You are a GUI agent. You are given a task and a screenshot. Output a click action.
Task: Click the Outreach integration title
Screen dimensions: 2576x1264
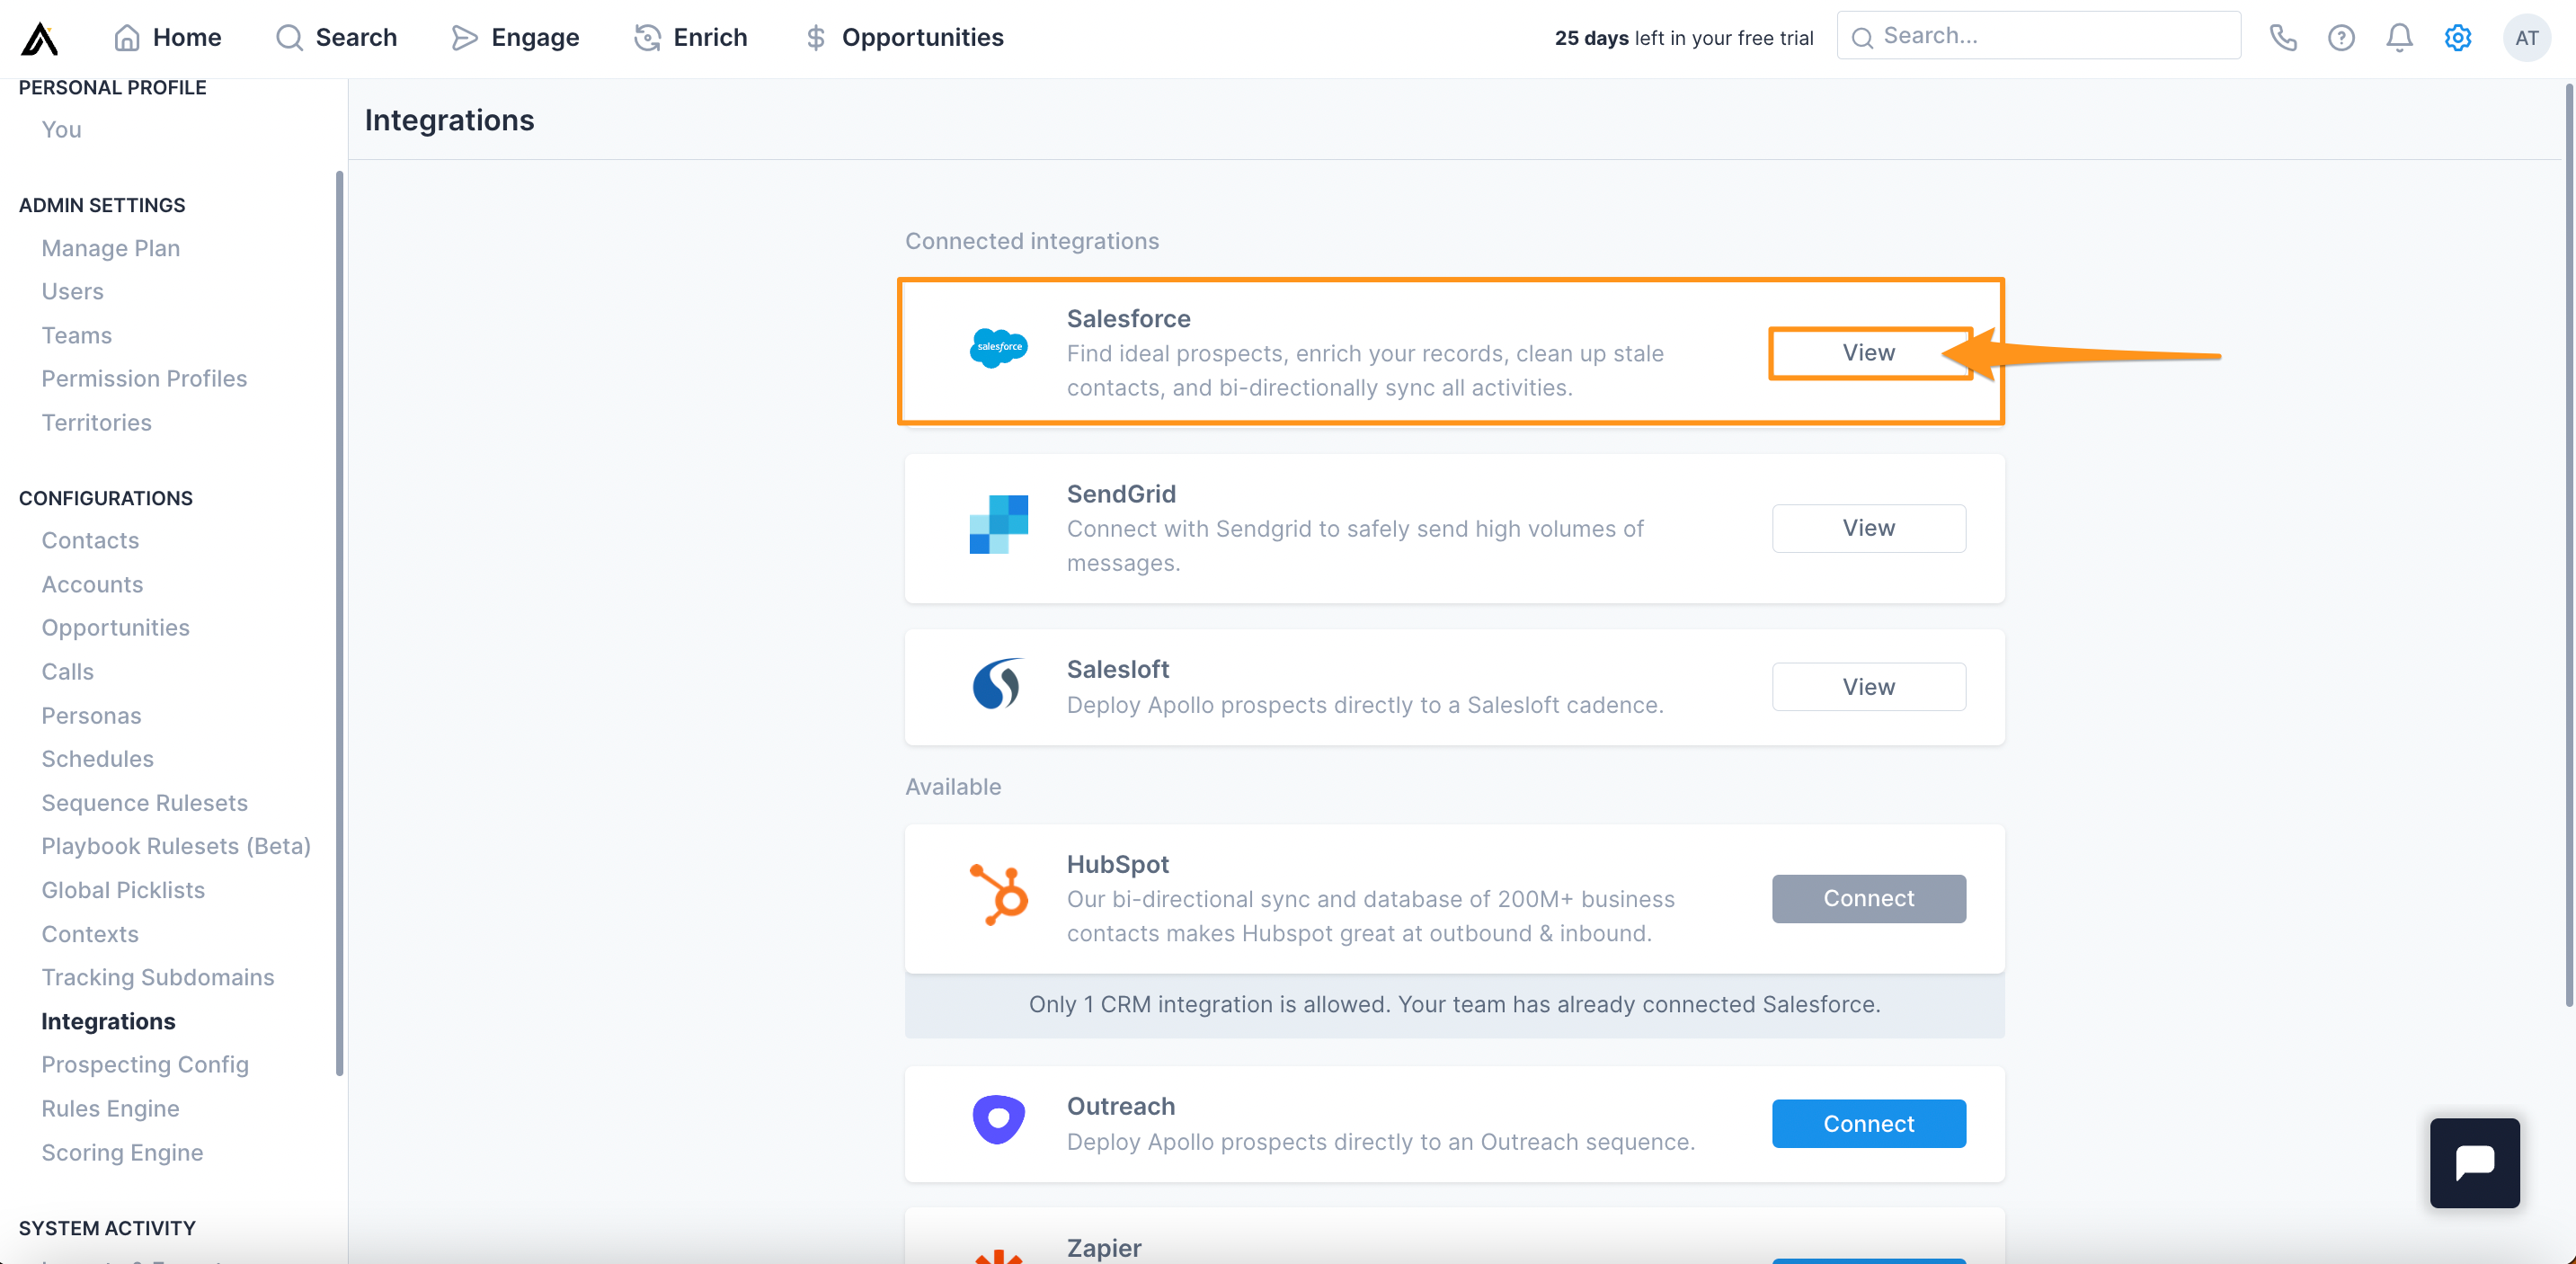[1120, 1106]
